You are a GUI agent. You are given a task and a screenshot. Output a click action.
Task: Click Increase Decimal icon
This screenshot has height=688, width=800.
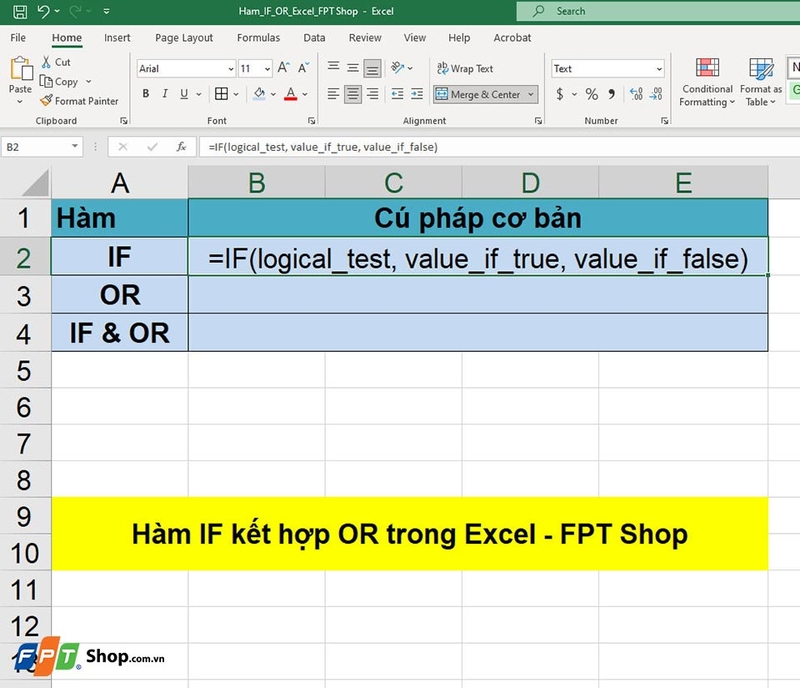636,94
